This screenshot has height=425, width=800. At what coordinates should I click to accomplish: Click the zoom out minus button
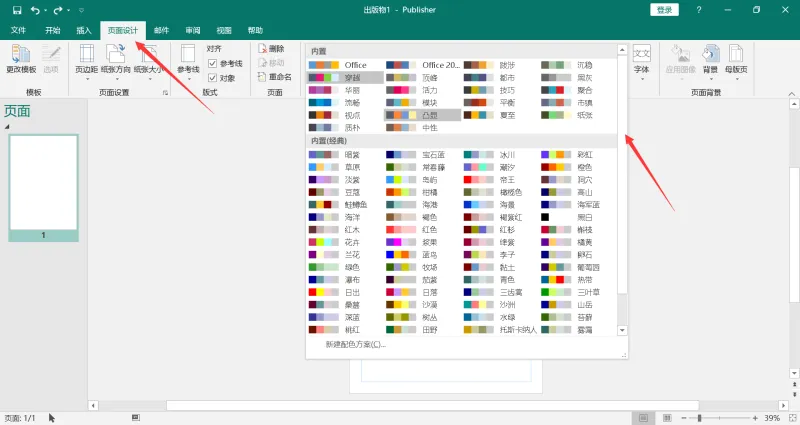(684, 418)
